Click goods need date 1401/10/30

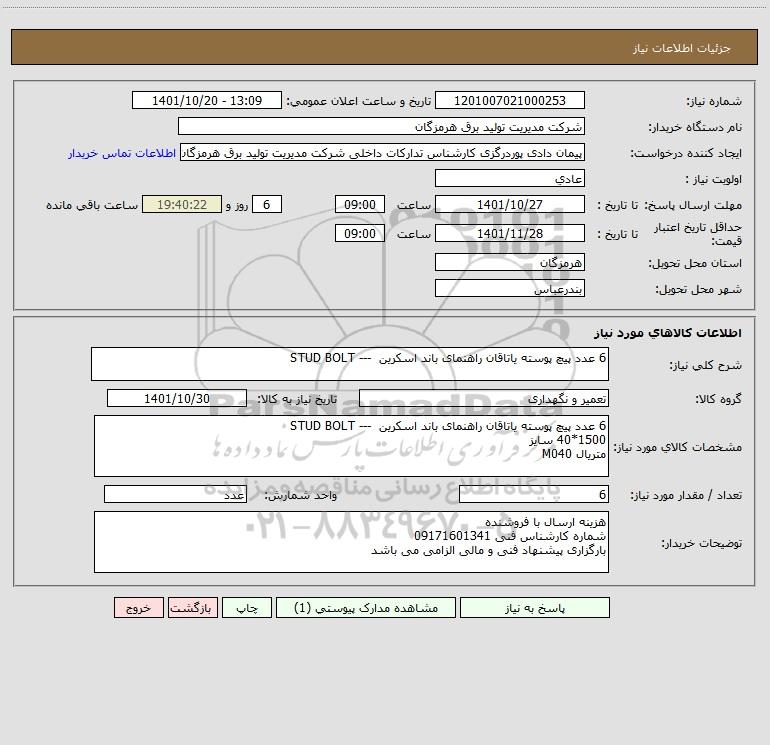[177, 399]
